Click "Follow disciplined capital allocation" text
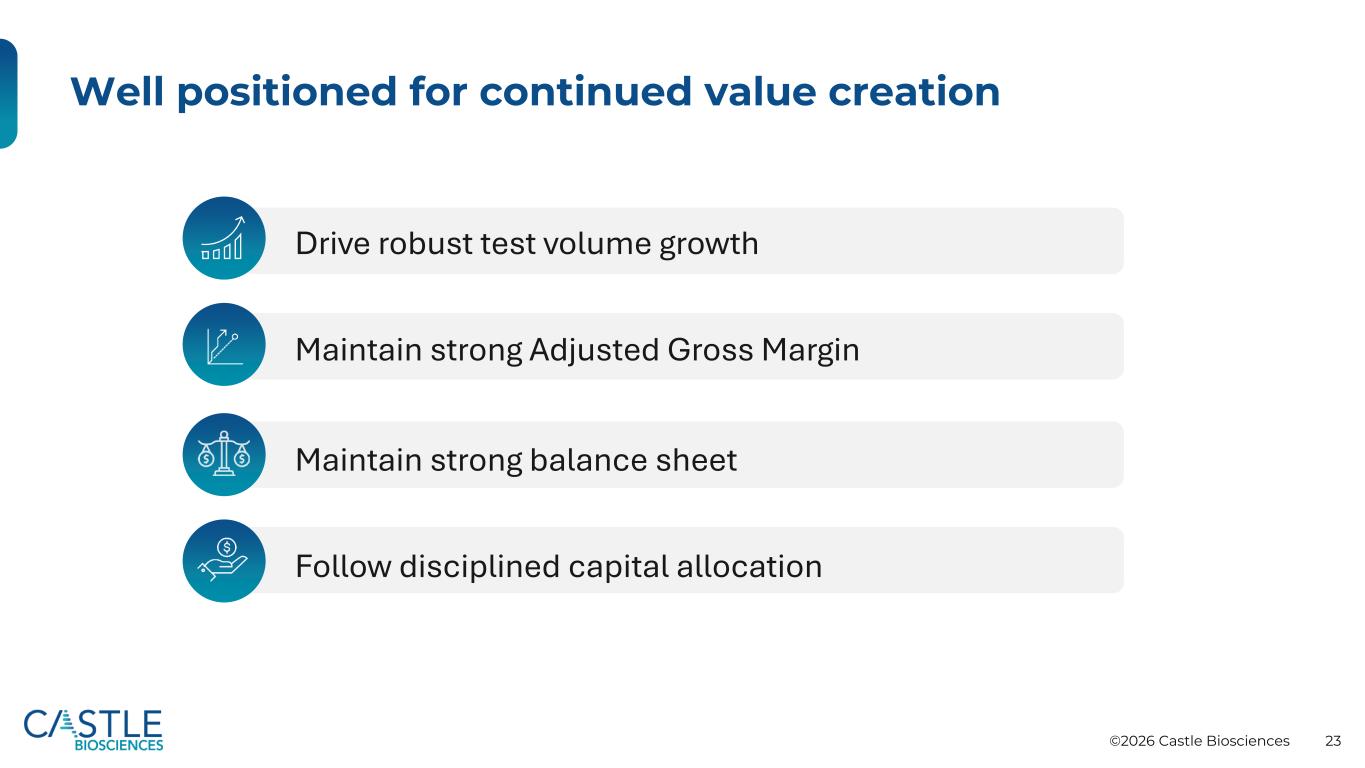The height and width of the screenshot is (768, 1365). tap(558, 567)
